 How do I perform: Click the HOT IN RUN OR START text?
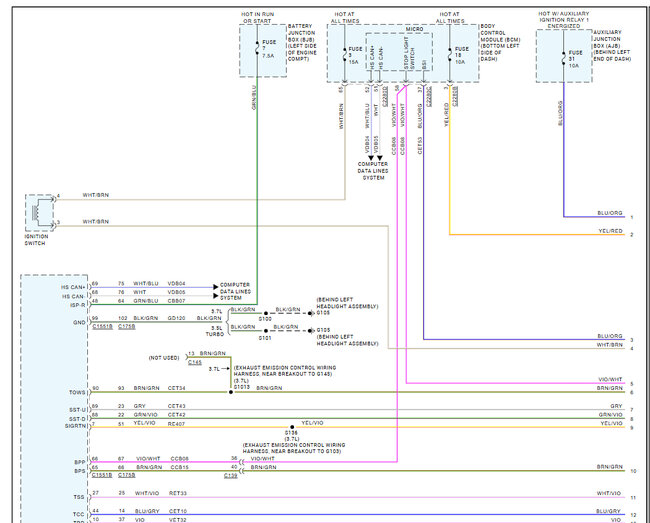click(257, 17)
